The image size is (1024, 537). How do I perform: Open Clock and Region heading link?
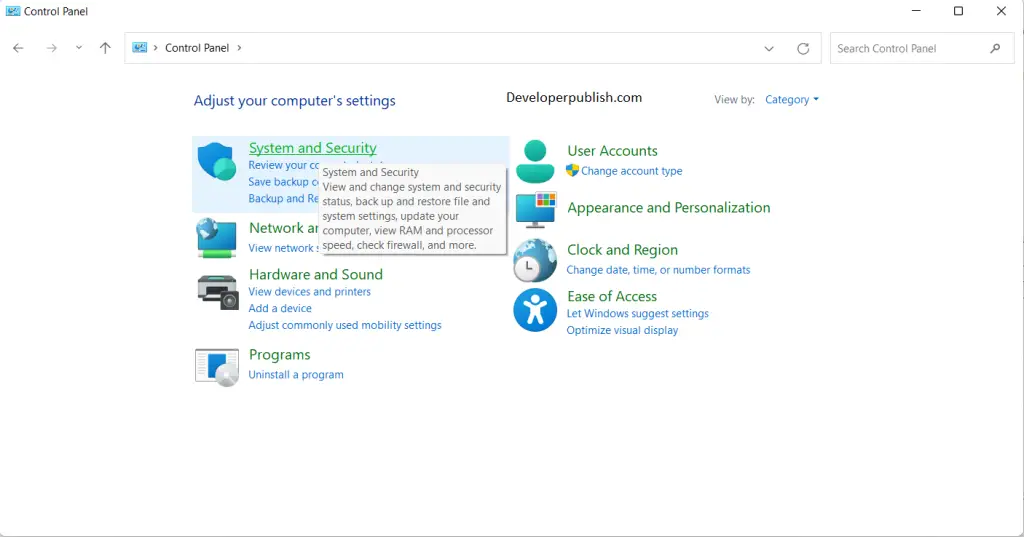(622, 250)
